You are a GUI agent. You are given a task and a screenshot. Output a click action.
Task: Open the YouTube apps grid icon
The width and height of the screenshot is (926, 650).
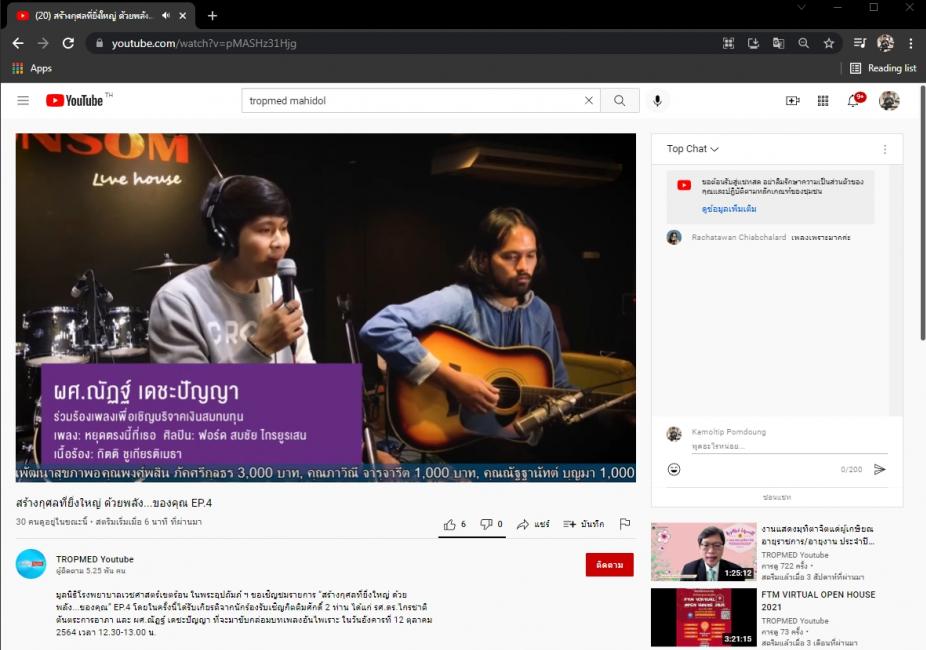tap(823, 100)
